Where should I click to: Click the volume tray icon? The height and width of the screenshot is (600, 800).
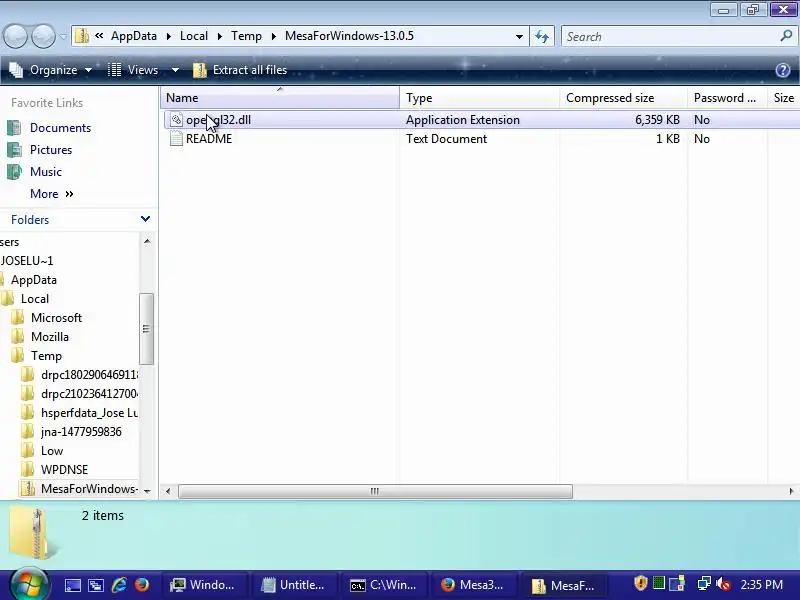coord(723,584)
